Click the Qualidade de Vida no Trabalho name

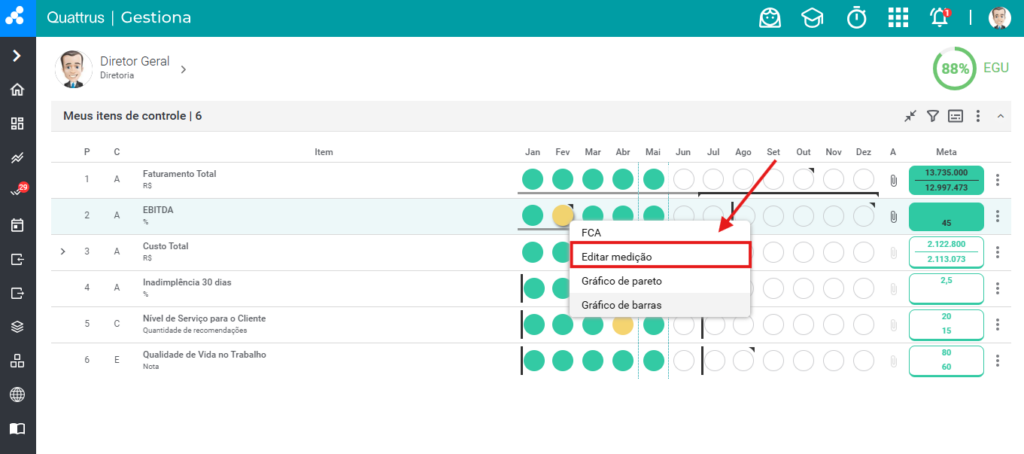point(204,355)
